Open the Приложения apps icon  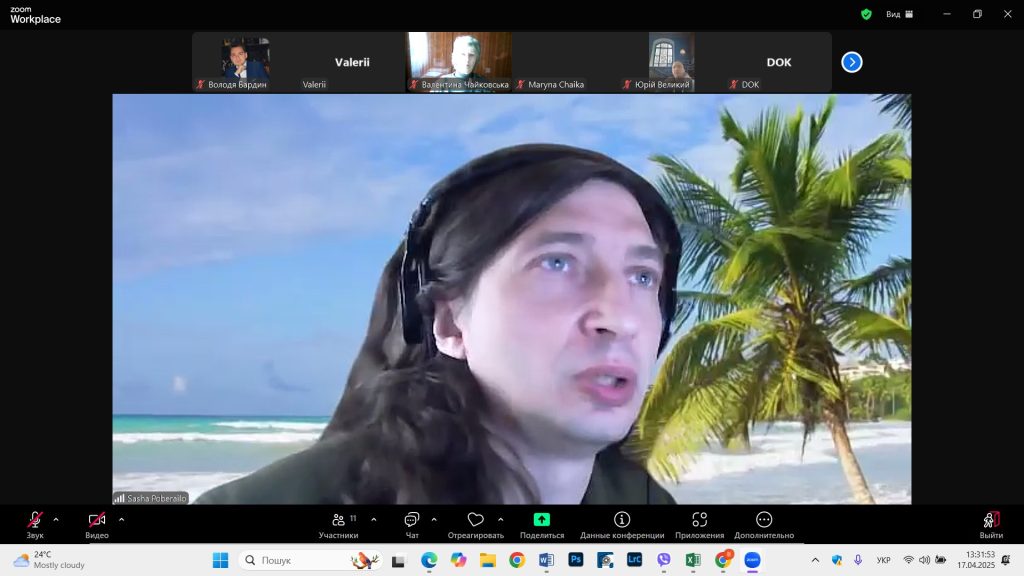point(699,520)
